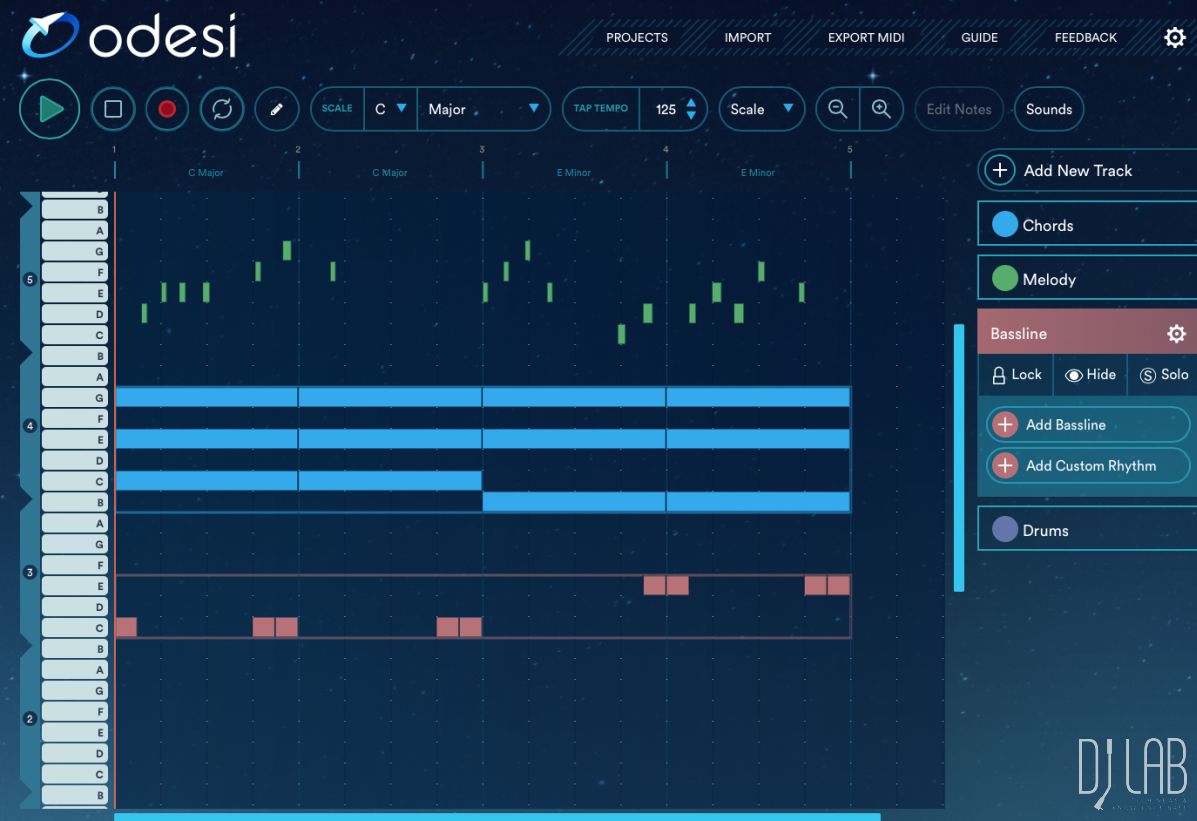1197x821 pixels.
Task: Open the key dropdown showing C
Action: (x=390, y=109)
